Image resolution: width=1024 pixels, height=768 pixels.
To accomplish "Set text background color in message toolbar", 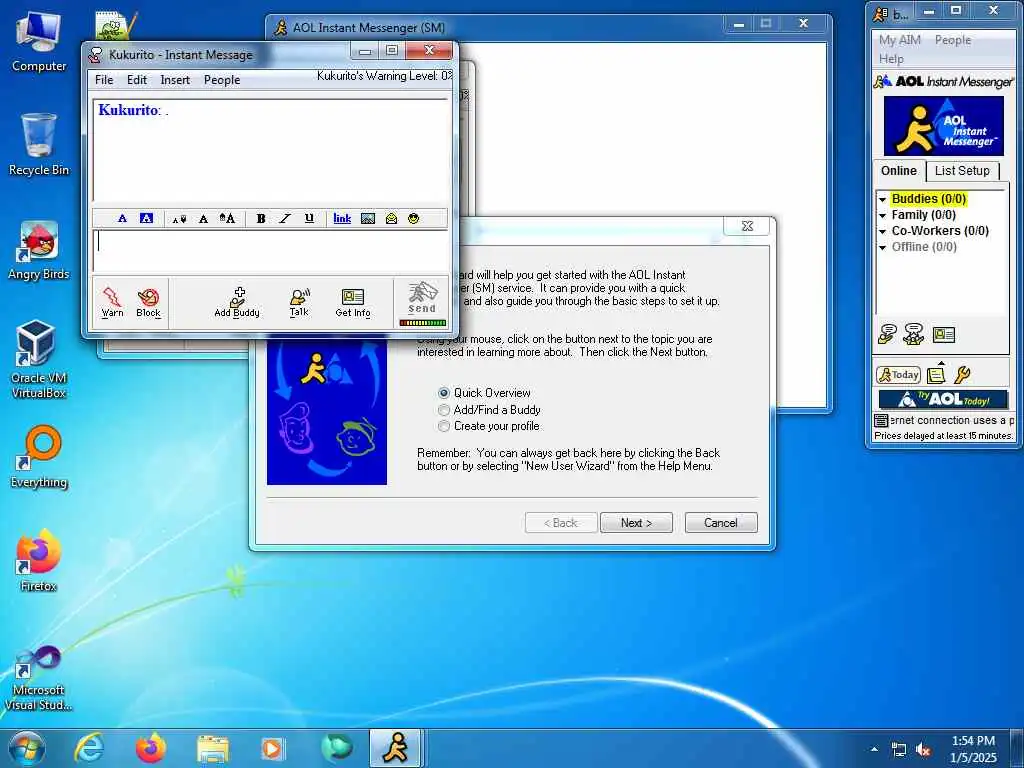I will tap(146, 219).
